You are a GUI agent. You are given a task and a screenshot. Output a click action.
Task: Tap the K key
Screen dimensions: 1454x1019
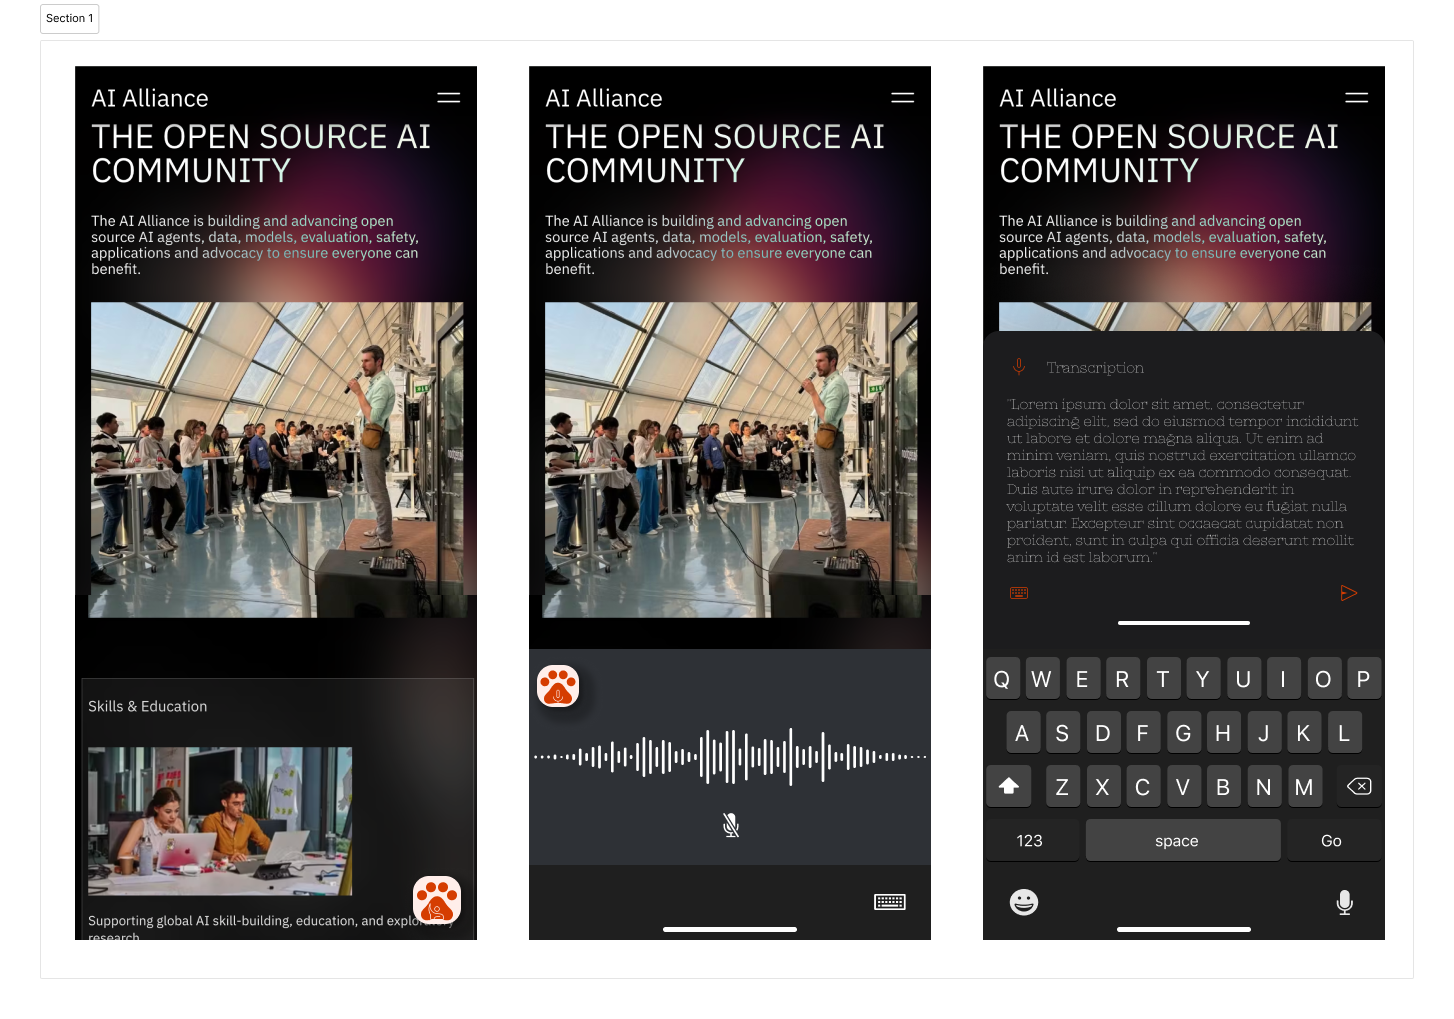click(x=1303, y=733)
